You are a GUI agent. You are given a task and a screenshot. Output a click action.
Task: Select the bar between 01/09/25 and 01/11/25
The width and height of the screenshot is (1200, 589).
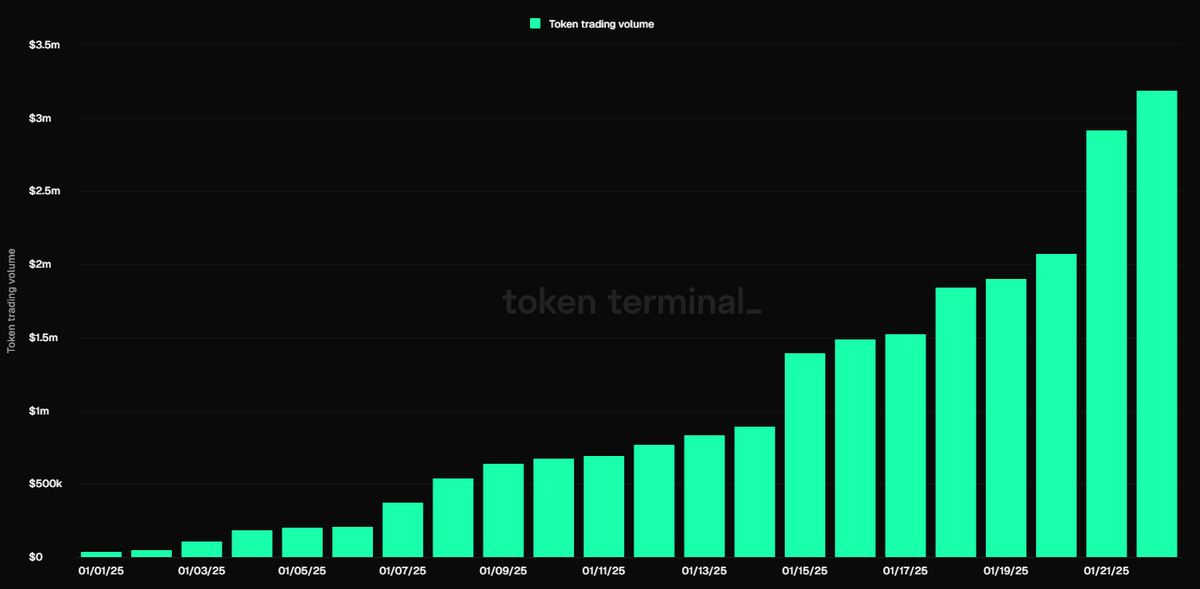coord(554,508)
